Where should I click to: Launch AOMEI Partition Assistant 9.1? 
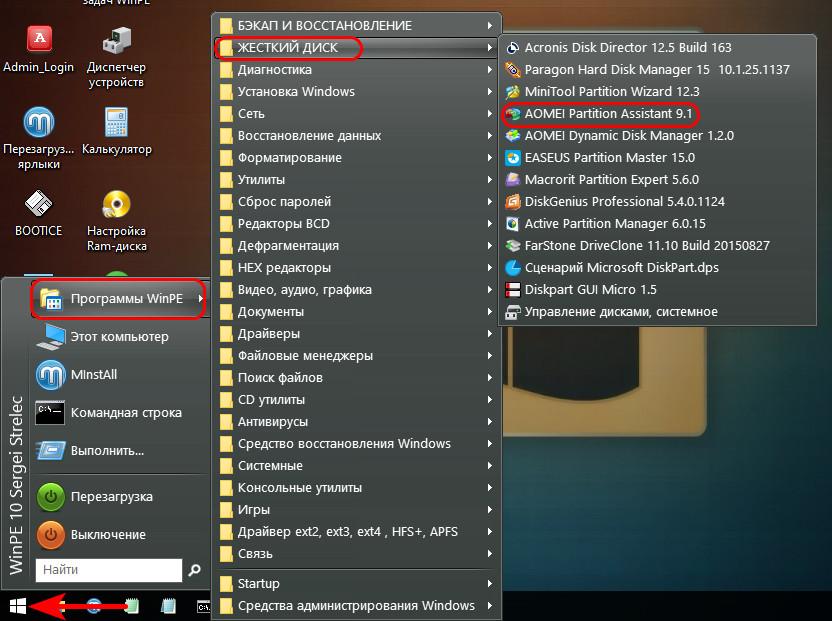657,114
